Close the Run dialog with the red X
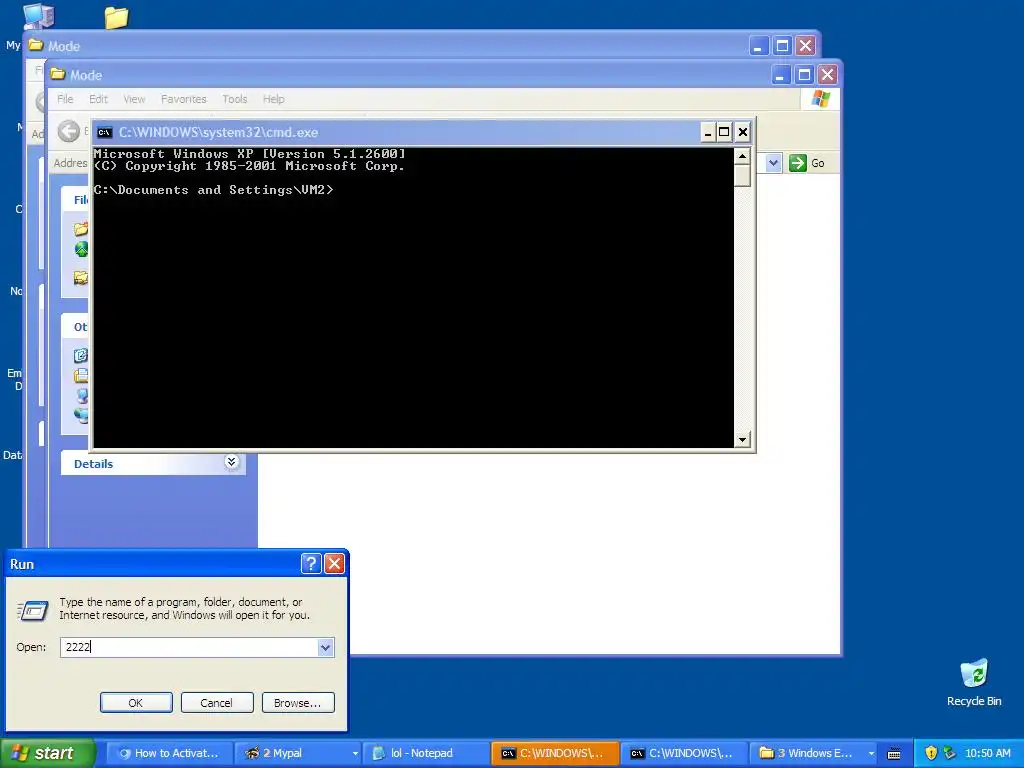The height and width of the screenshot is (768, 1024). (x=334, y=564)
